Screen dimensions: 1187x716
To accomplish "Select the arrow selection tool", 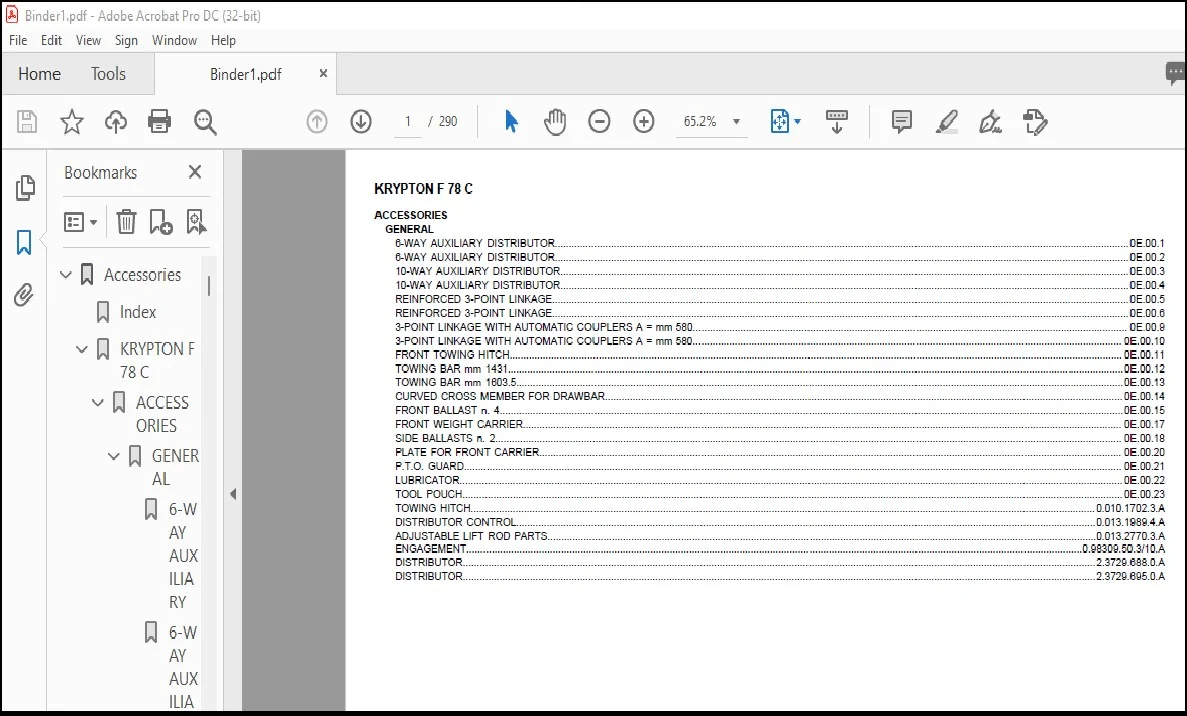I will [511, 121].
